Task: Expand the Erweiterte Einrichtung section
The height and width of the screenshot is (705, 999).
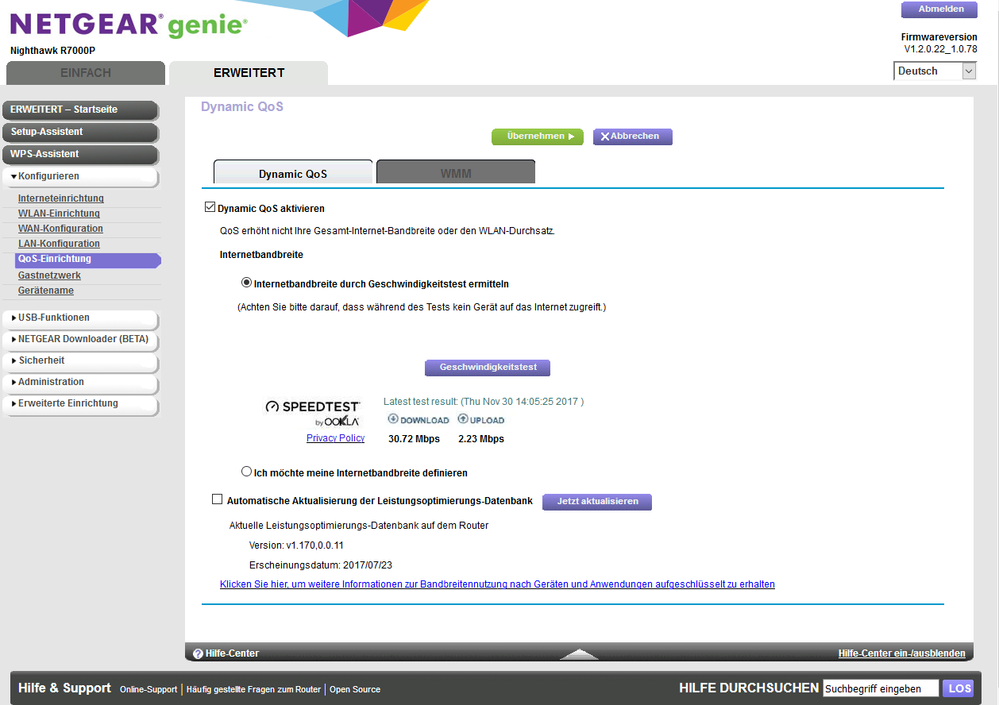Action: 80,404
